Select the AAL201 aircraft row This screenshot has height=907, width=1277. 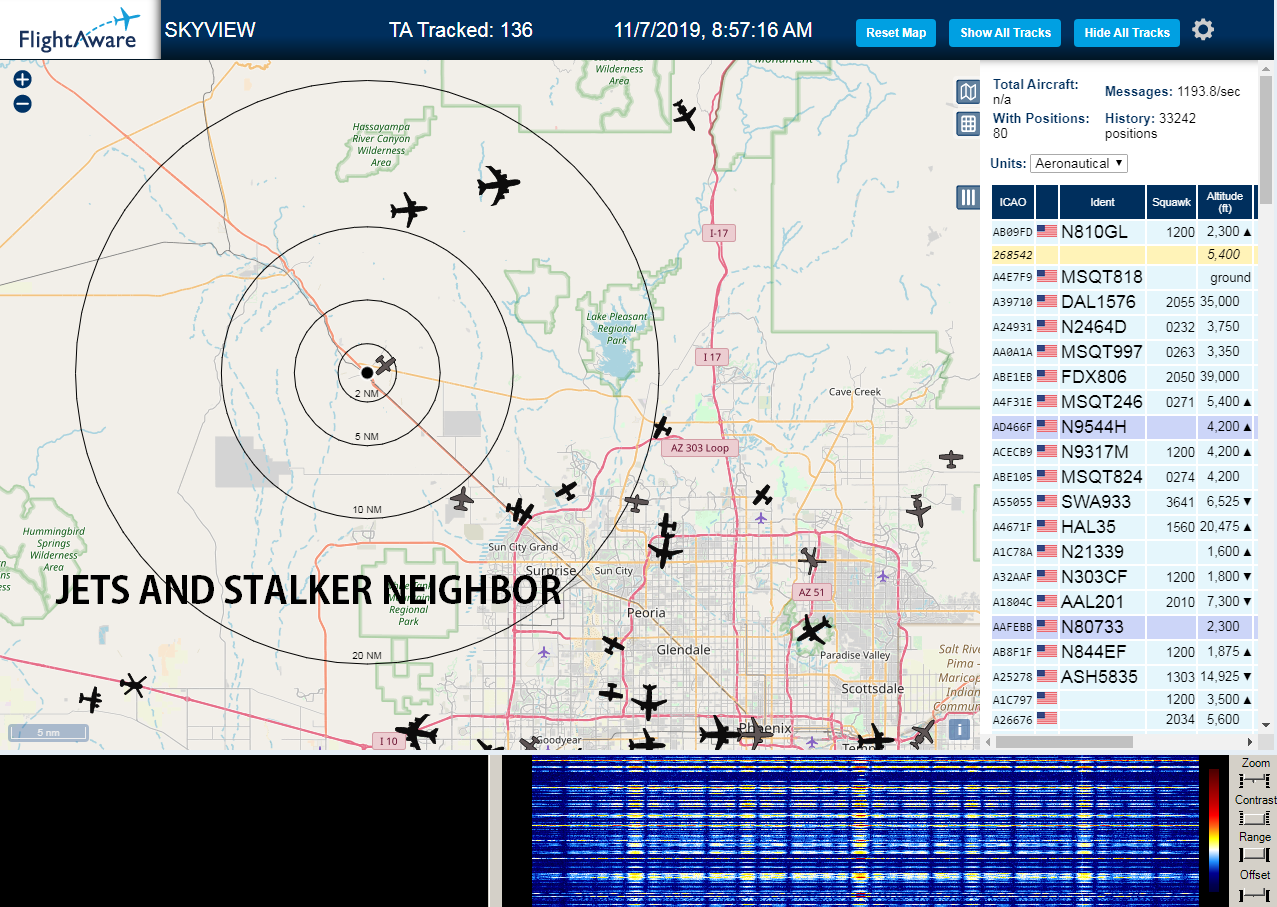pyautogui.click(x=1123, y=601)
